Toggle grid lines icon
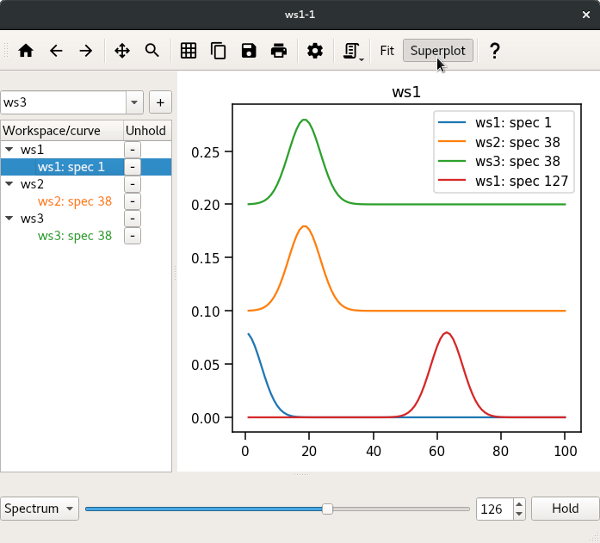Image resolution: width=600 pixels, height=543 pixels. [188, 51]
